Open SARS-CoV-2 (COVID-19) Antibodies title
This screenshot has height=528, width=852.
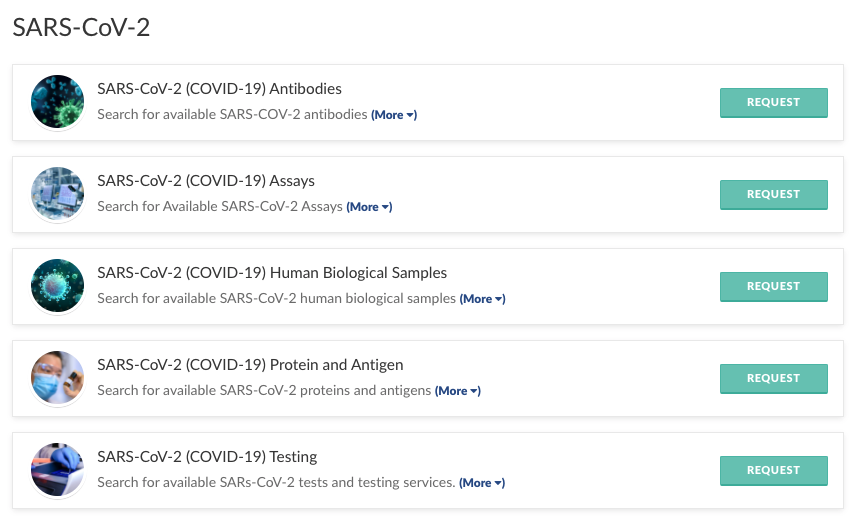click(x=219, y=89)
